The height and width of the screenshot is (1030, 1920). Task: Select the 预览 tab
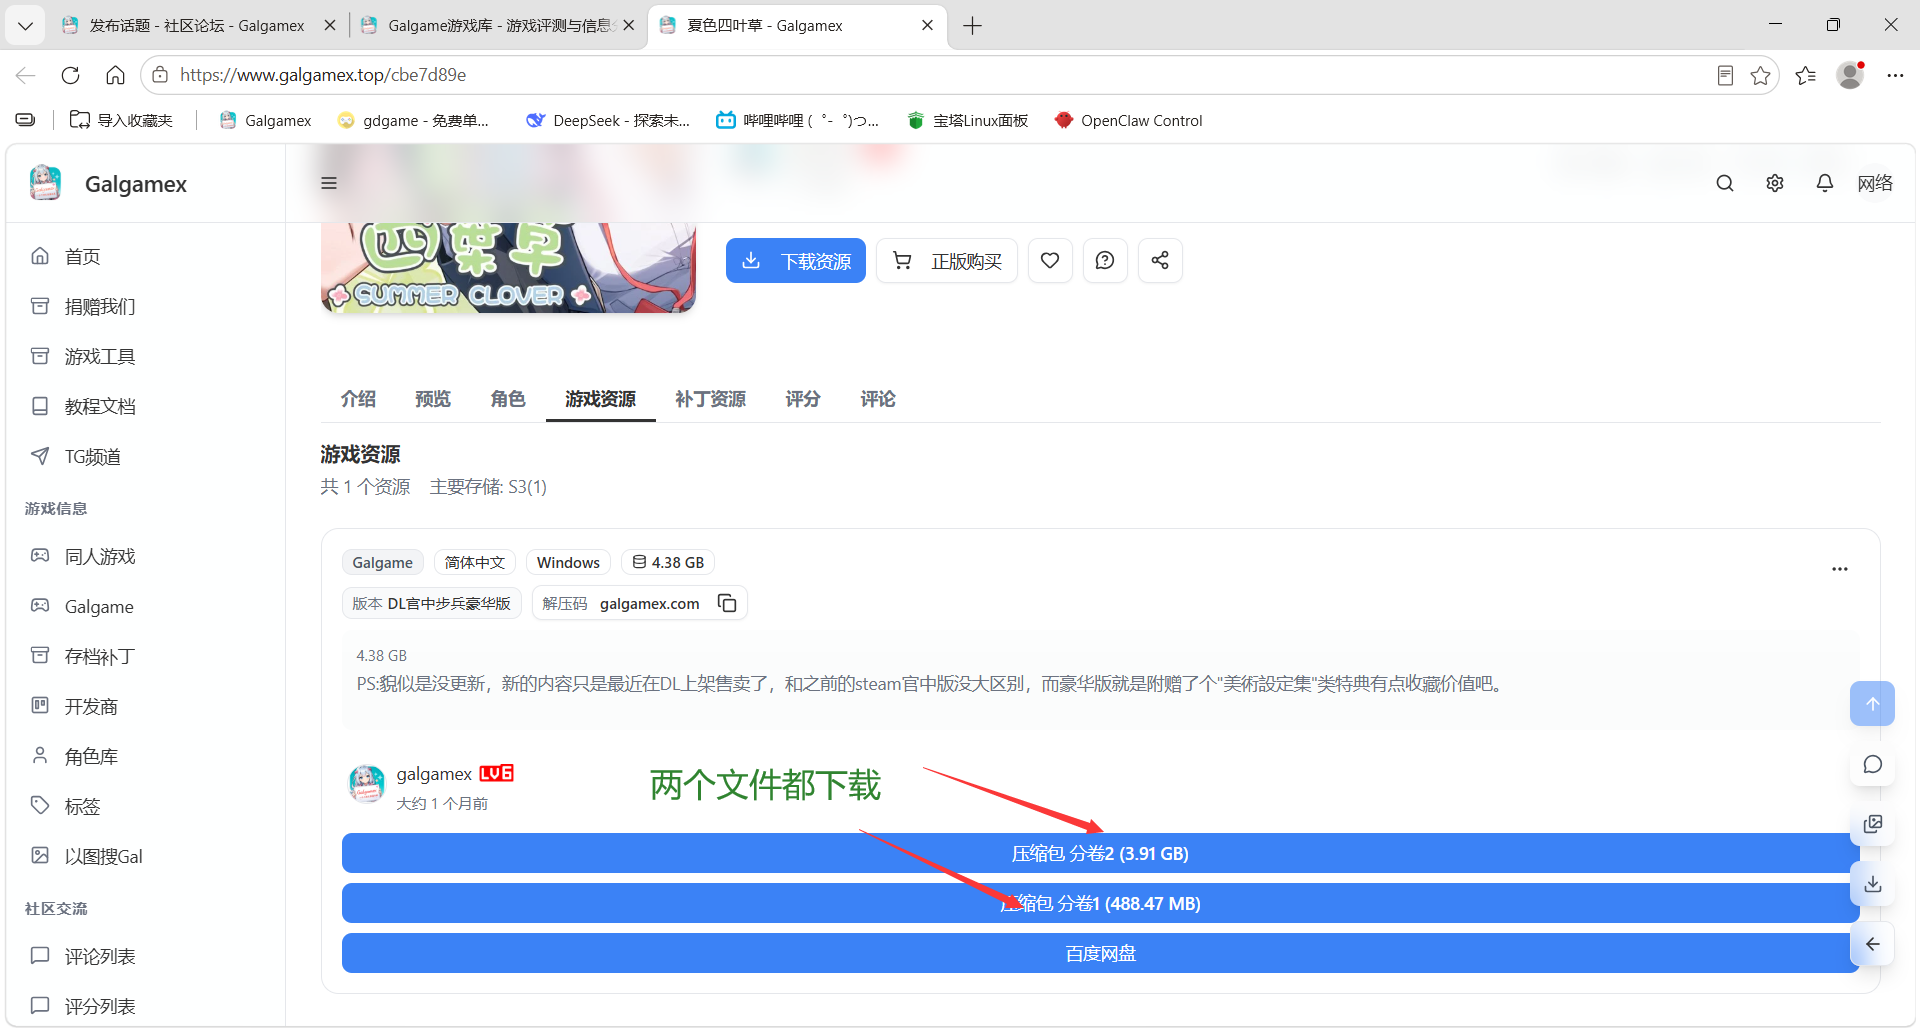433,399
